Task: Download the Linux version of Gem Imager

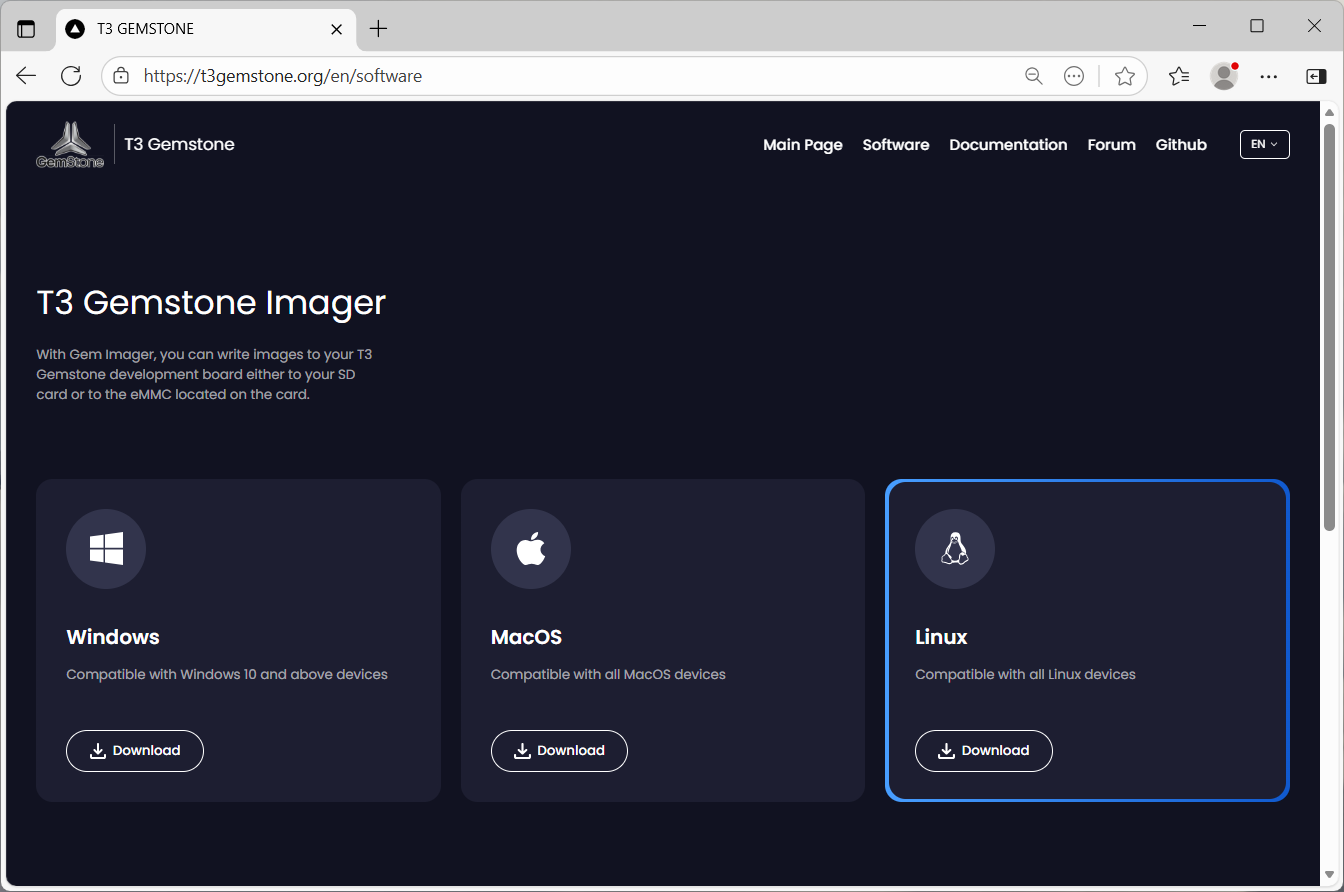Action: point(983,750)
